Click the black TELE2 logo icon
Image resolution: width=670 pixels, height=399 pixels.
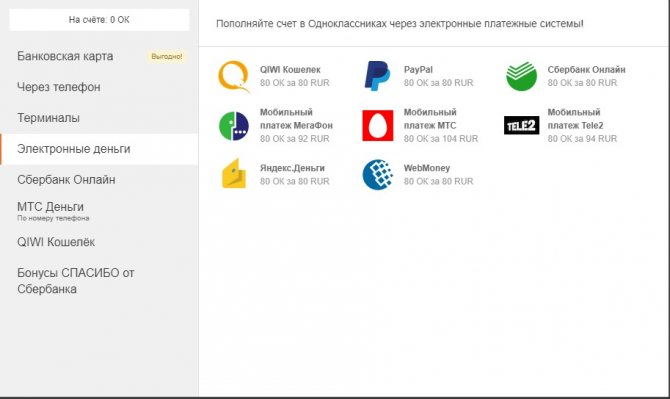pos(521,125)
